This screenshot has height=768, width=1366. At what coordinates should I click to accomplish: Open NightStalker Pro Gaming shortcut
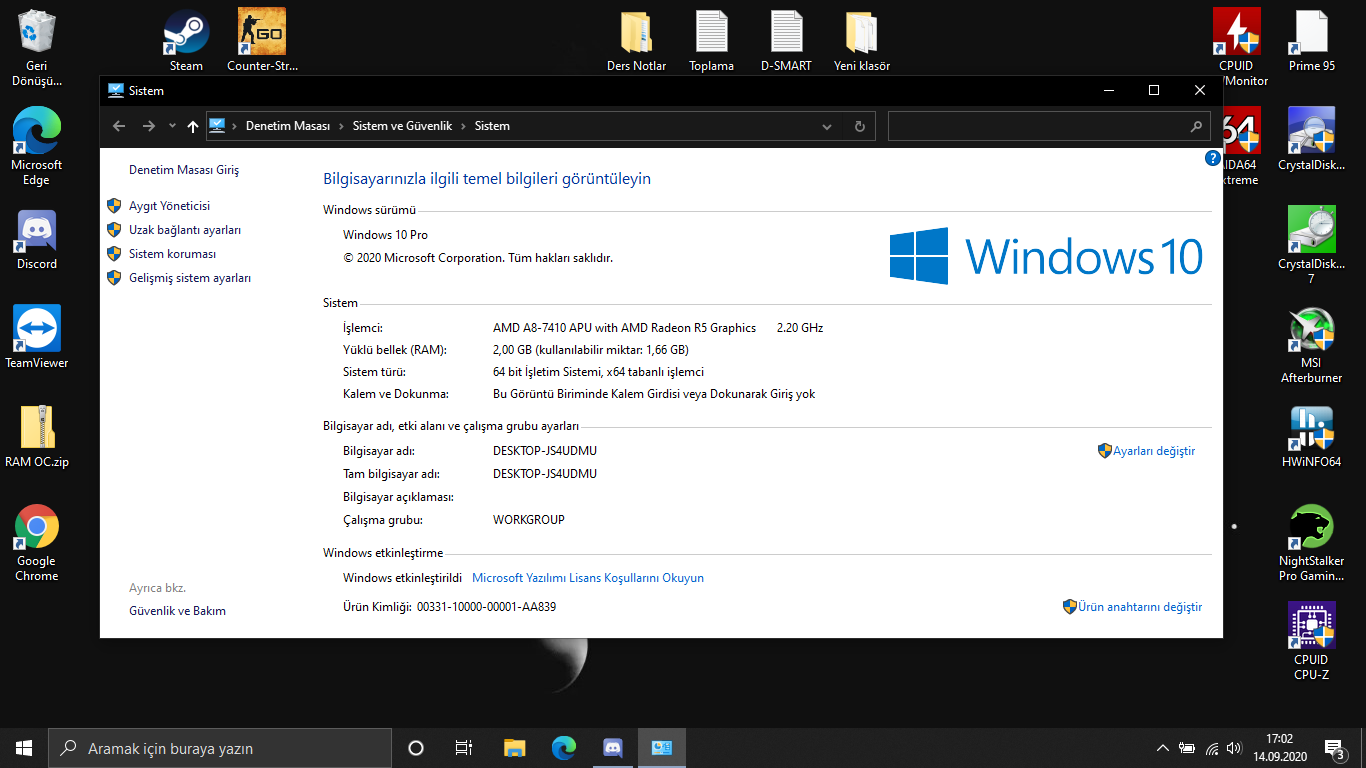pyautogui.click(x=1311, y=543)
